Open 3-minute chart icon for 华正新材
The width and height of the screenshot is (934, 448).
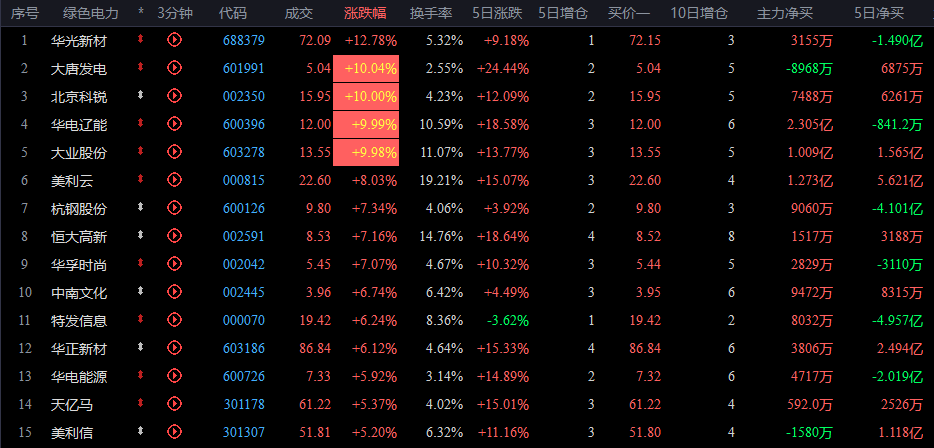coord(174,347)
